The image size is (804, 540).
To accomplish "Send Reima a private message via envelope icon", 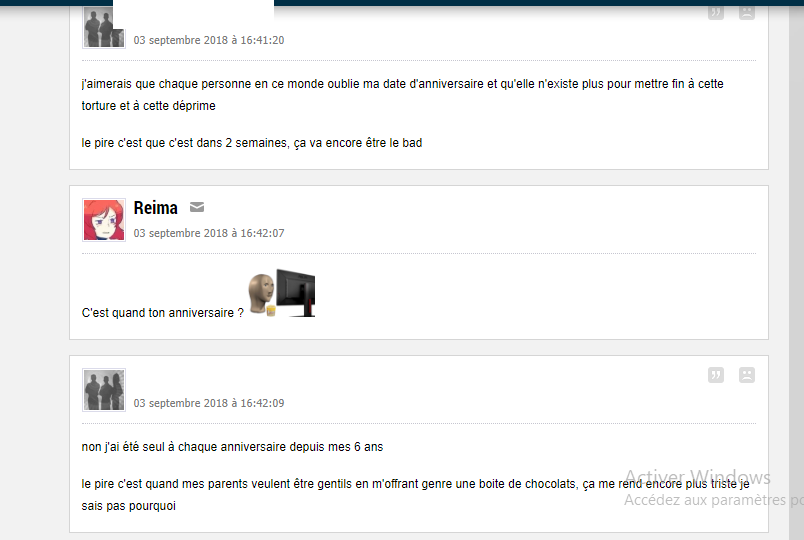I will pos(197,207).
